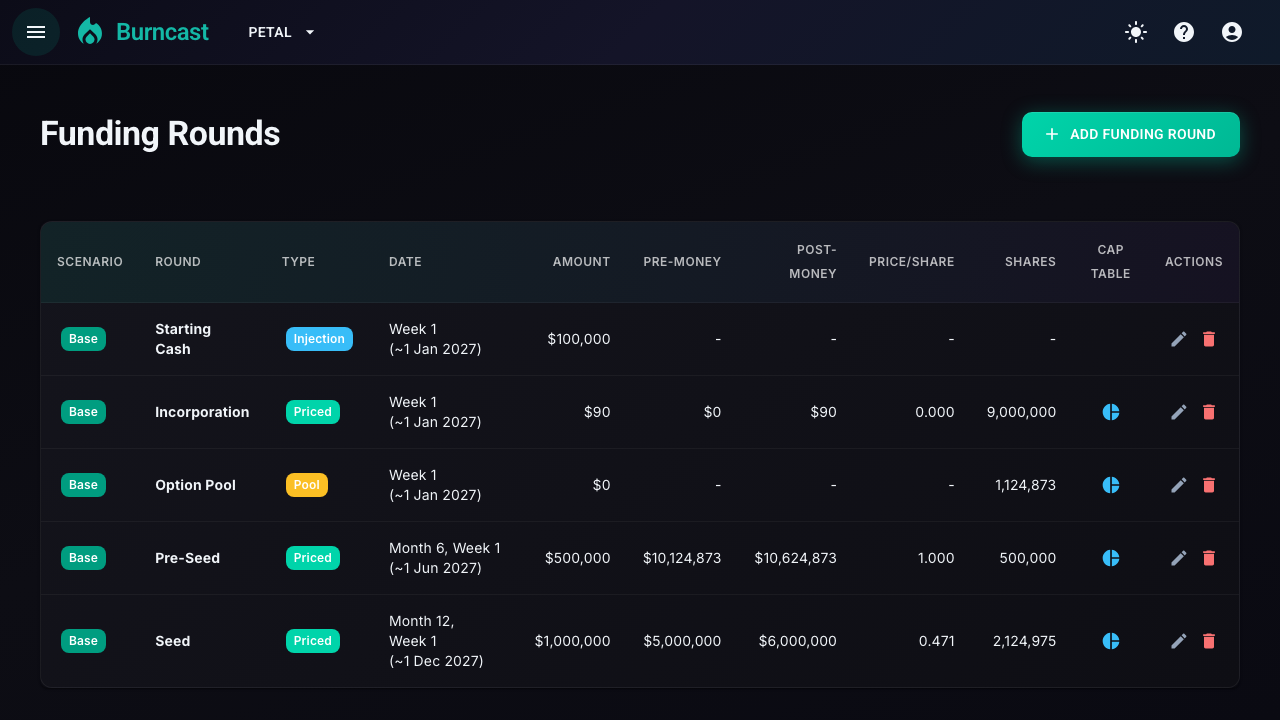Click the Priced badge in Incorporation row

313,412
